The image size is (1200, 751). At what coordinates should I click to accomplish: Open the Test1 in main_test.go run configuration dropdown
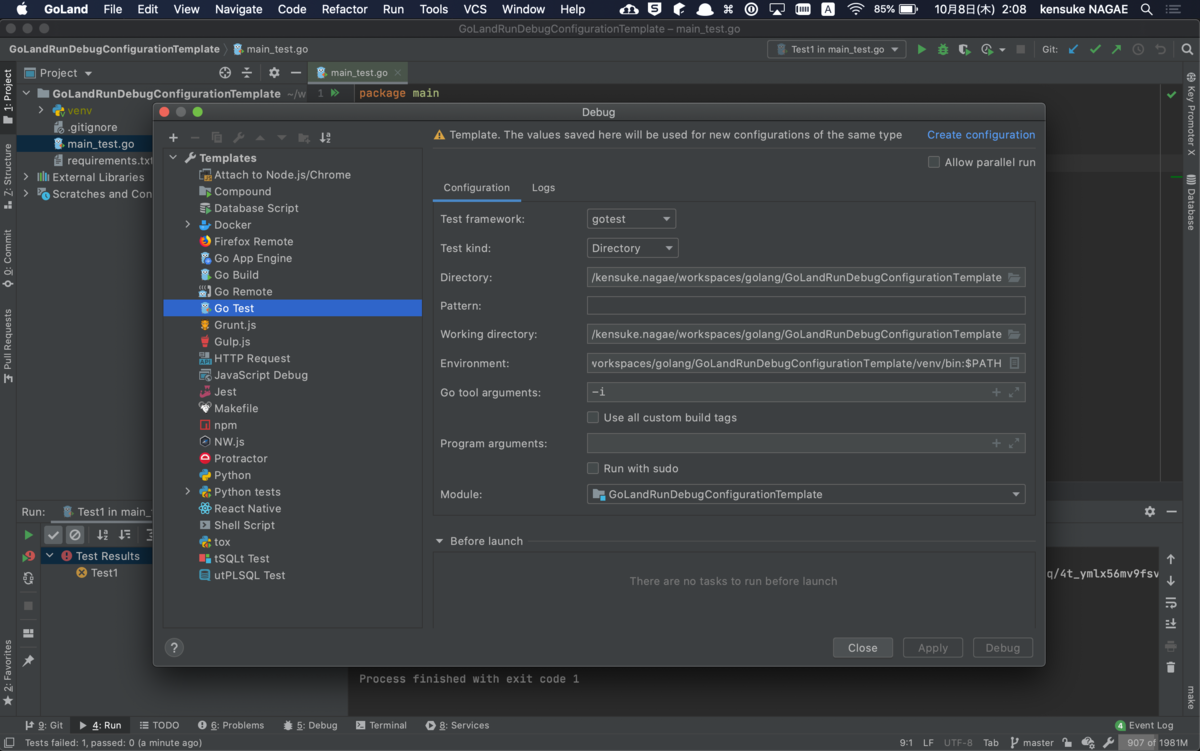pos(836,49)
